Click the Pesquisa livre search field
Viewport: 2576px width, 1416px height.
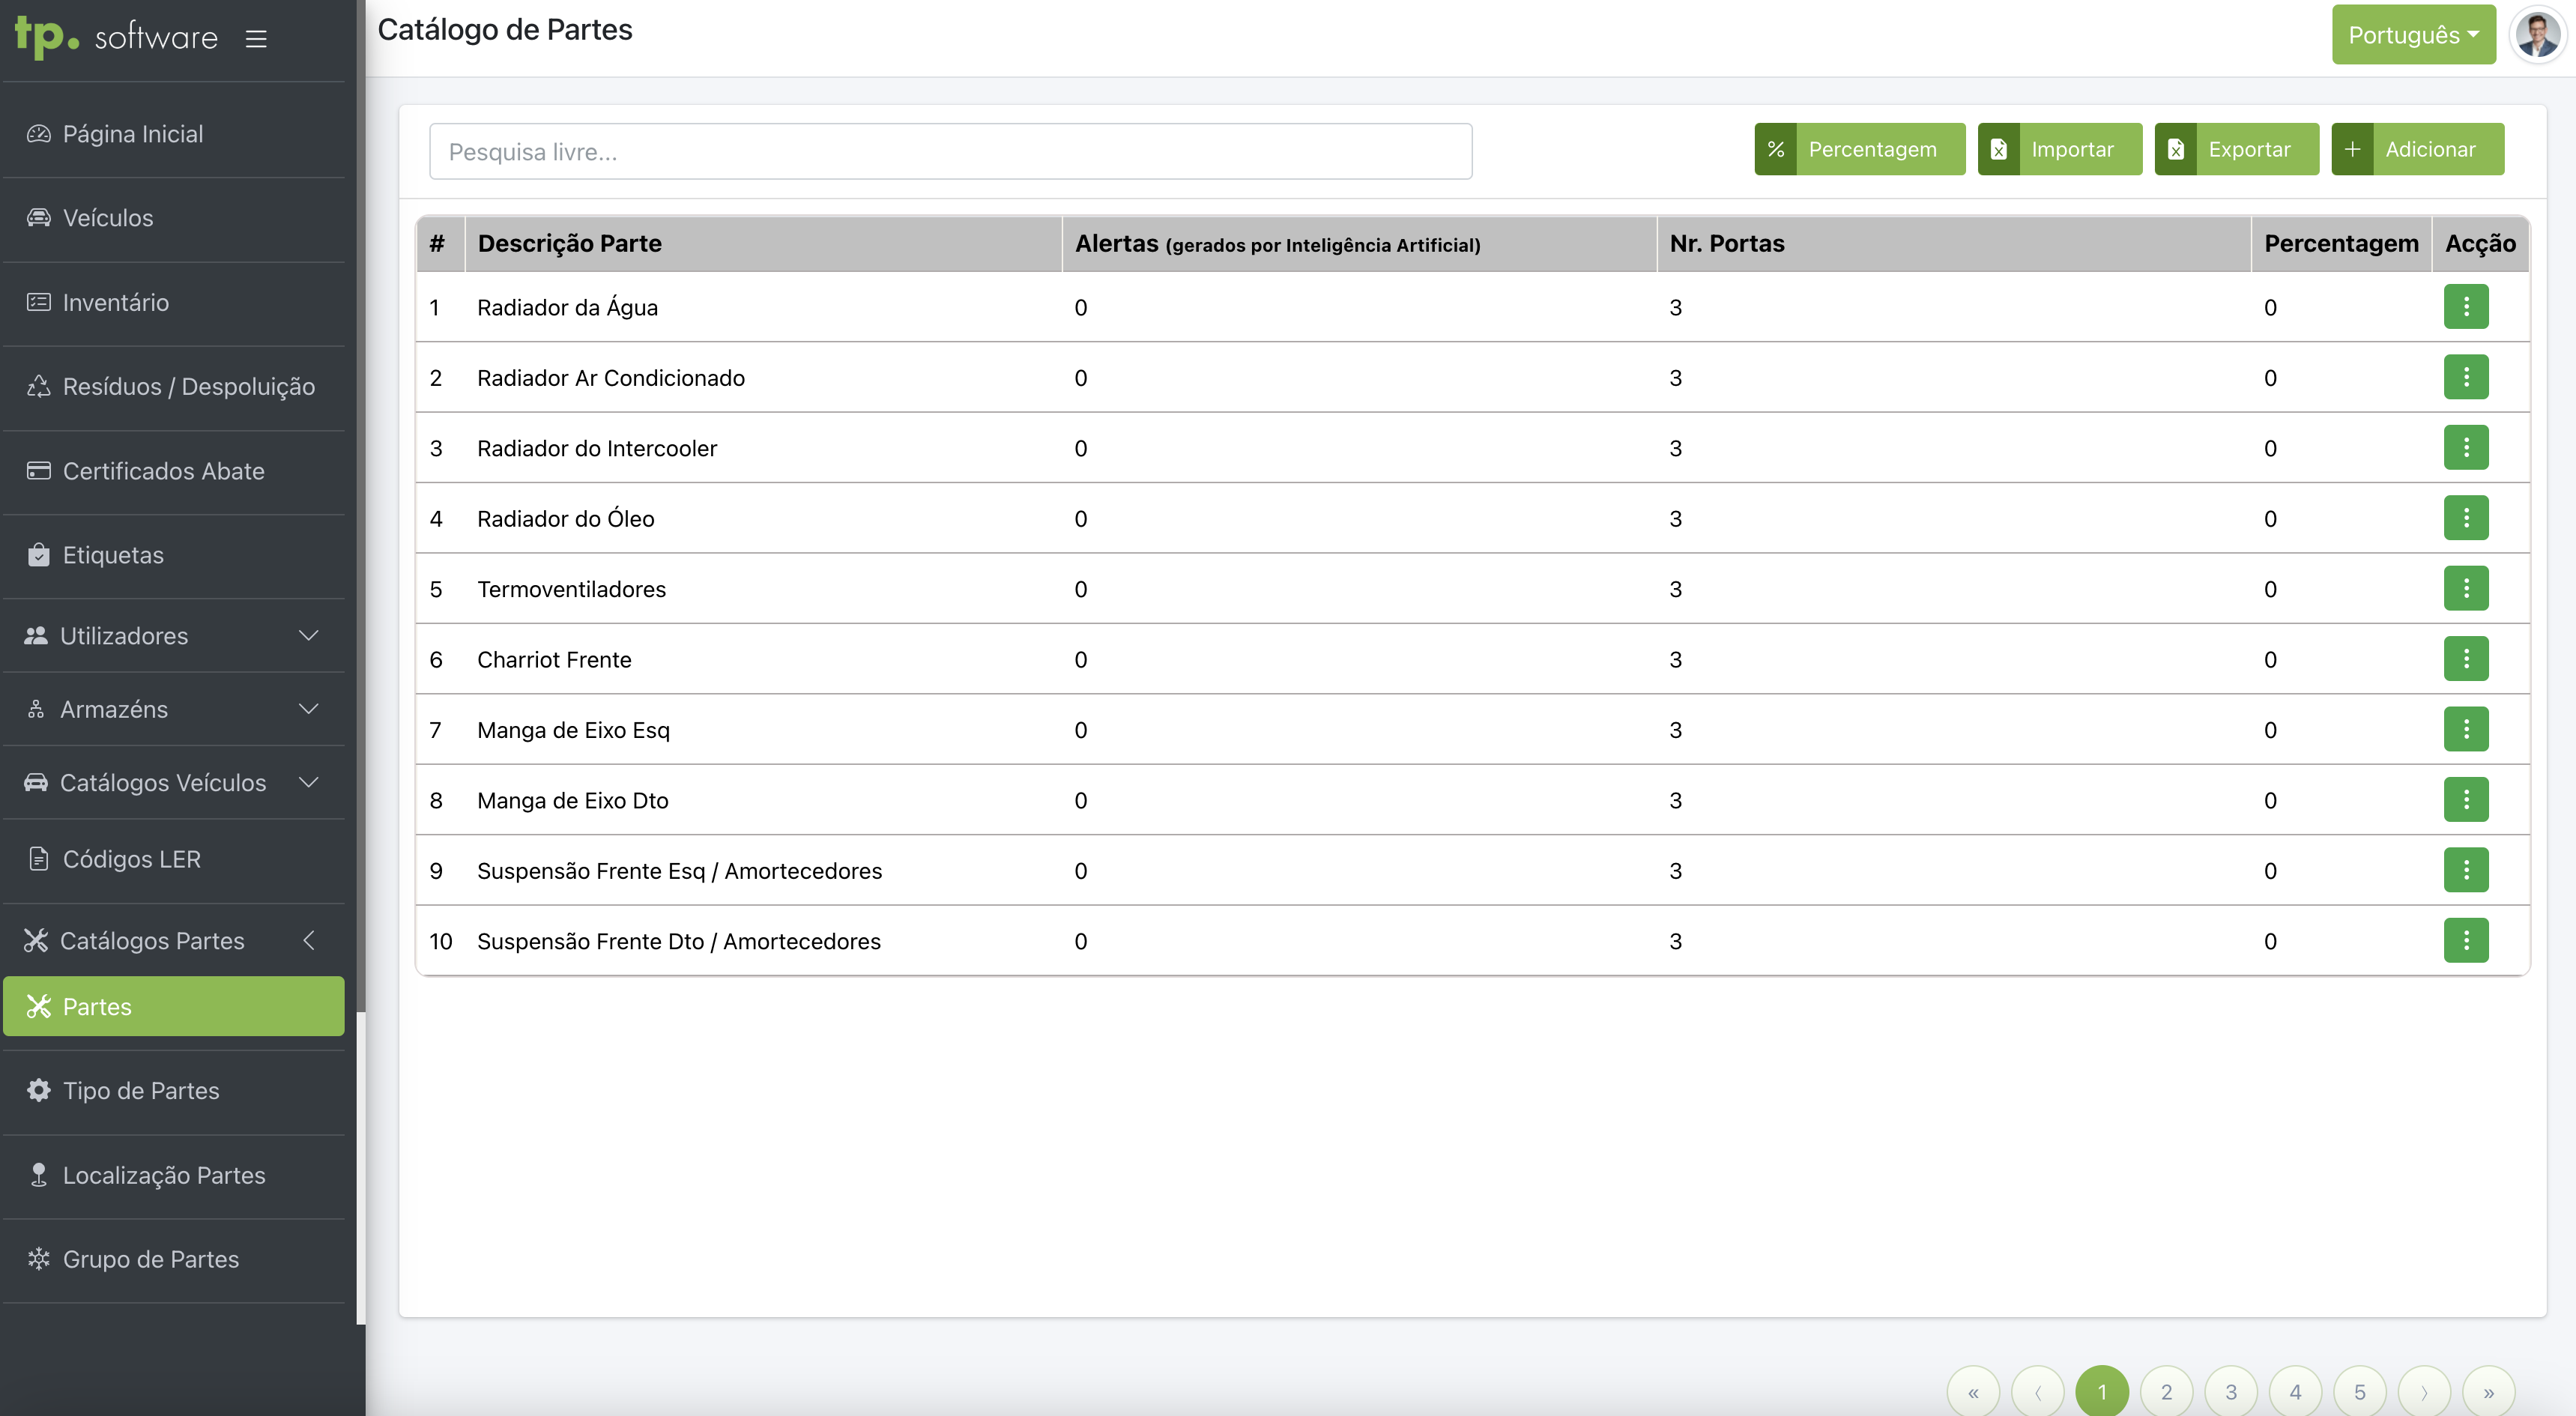coord(950,151)
